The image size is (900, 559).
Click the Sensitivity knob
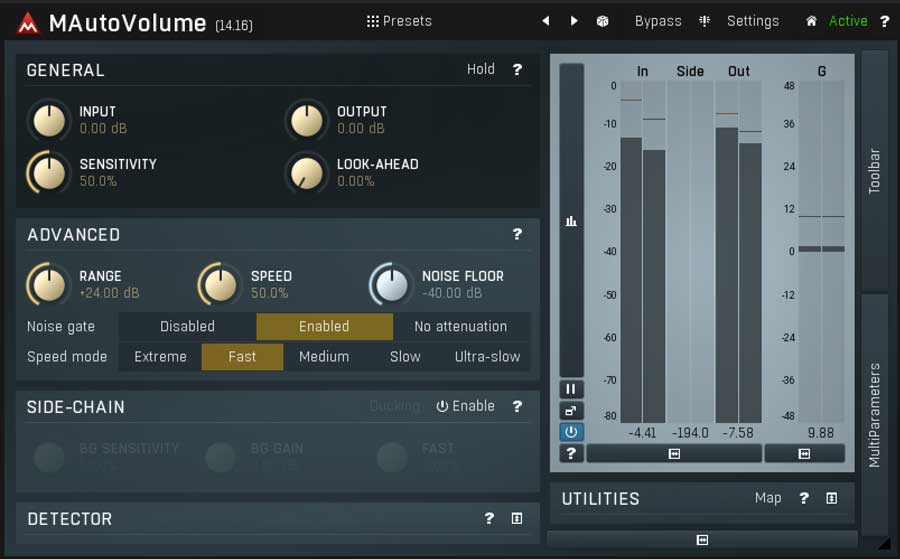[x=48, y=173]
